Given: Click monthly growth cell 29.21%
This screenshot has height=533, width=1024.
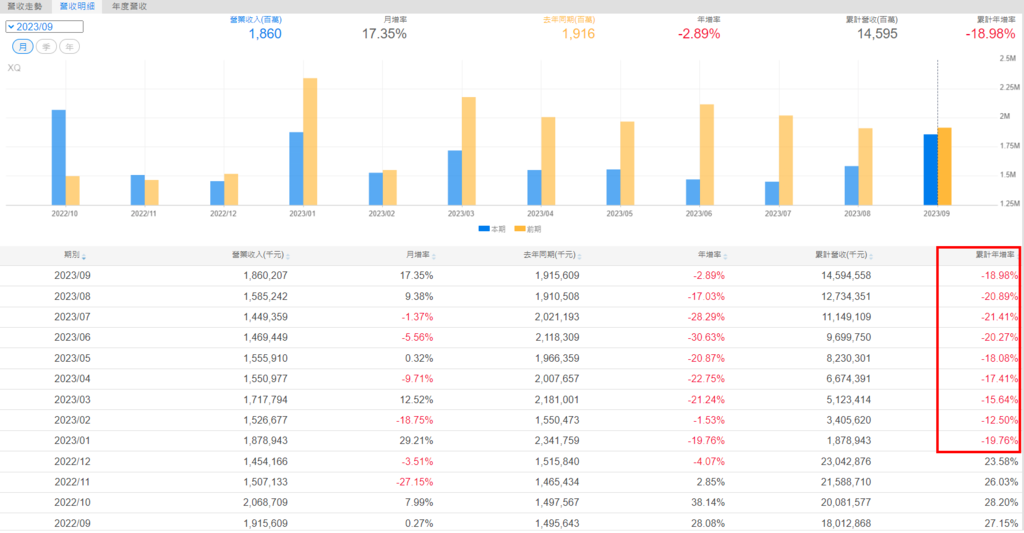Looking at the screenshot, I should [417, 441].
